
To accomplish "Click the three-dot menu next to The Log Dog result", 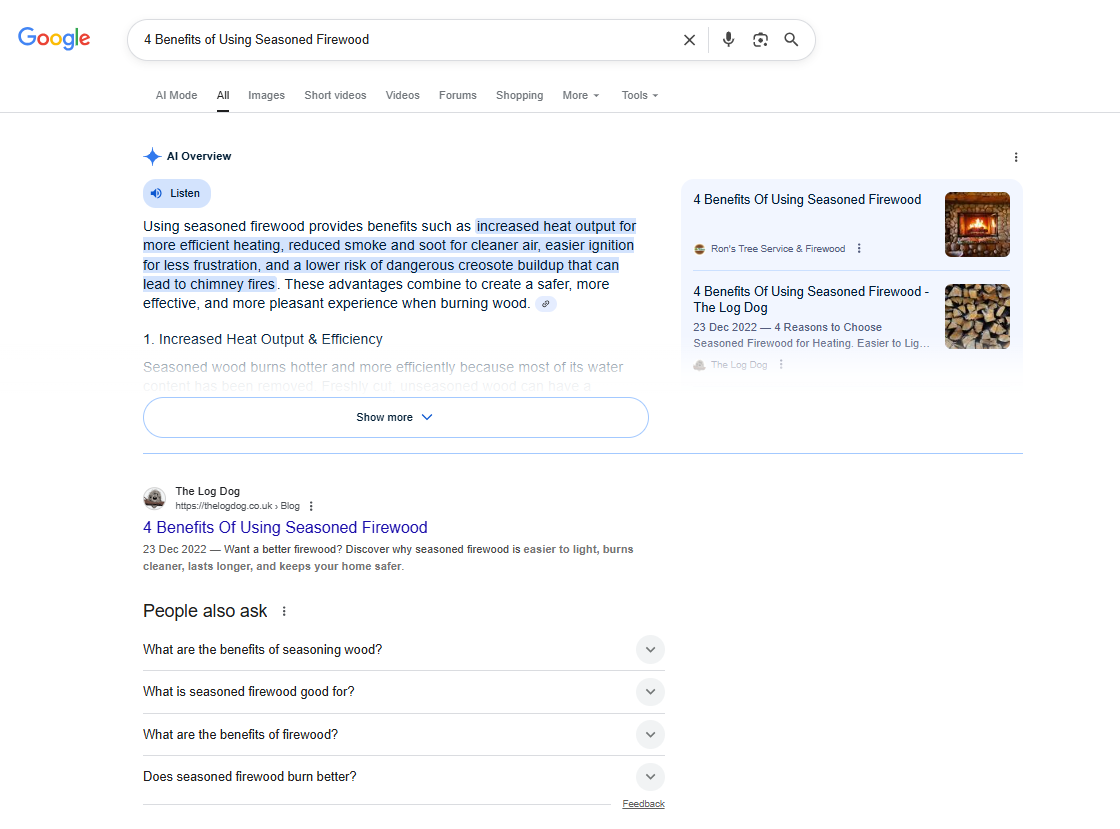I will [311, 506].
